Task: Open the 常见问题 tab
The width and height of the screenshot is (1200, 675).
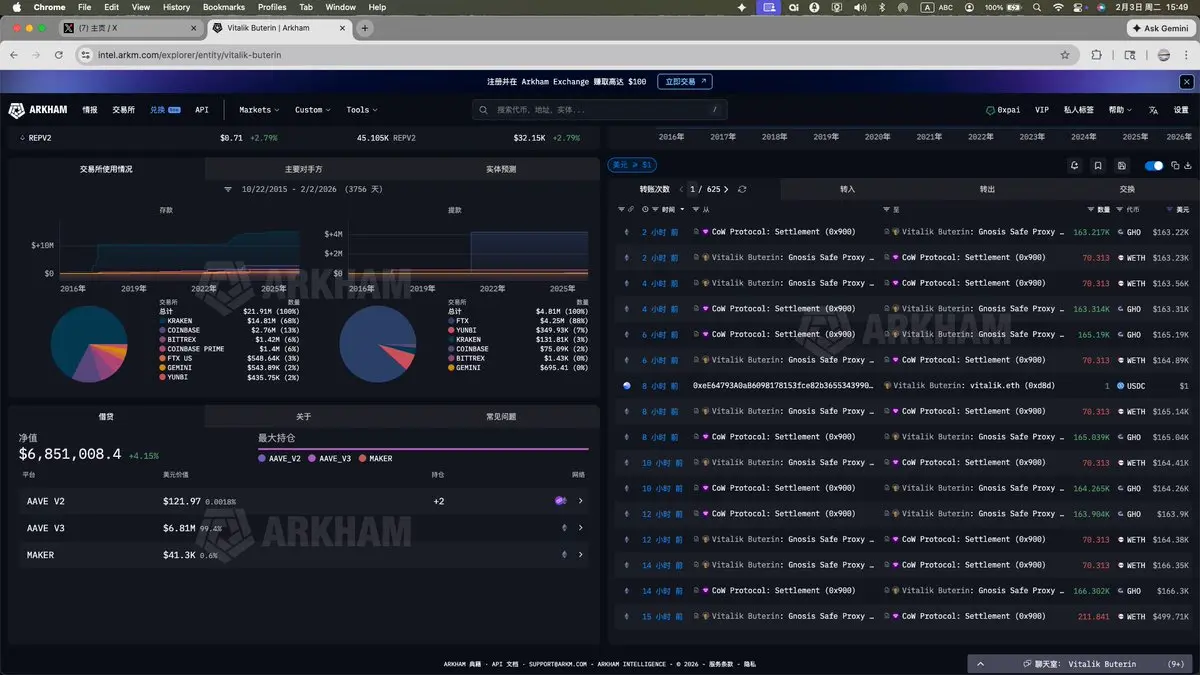Action: pos(501,416)
